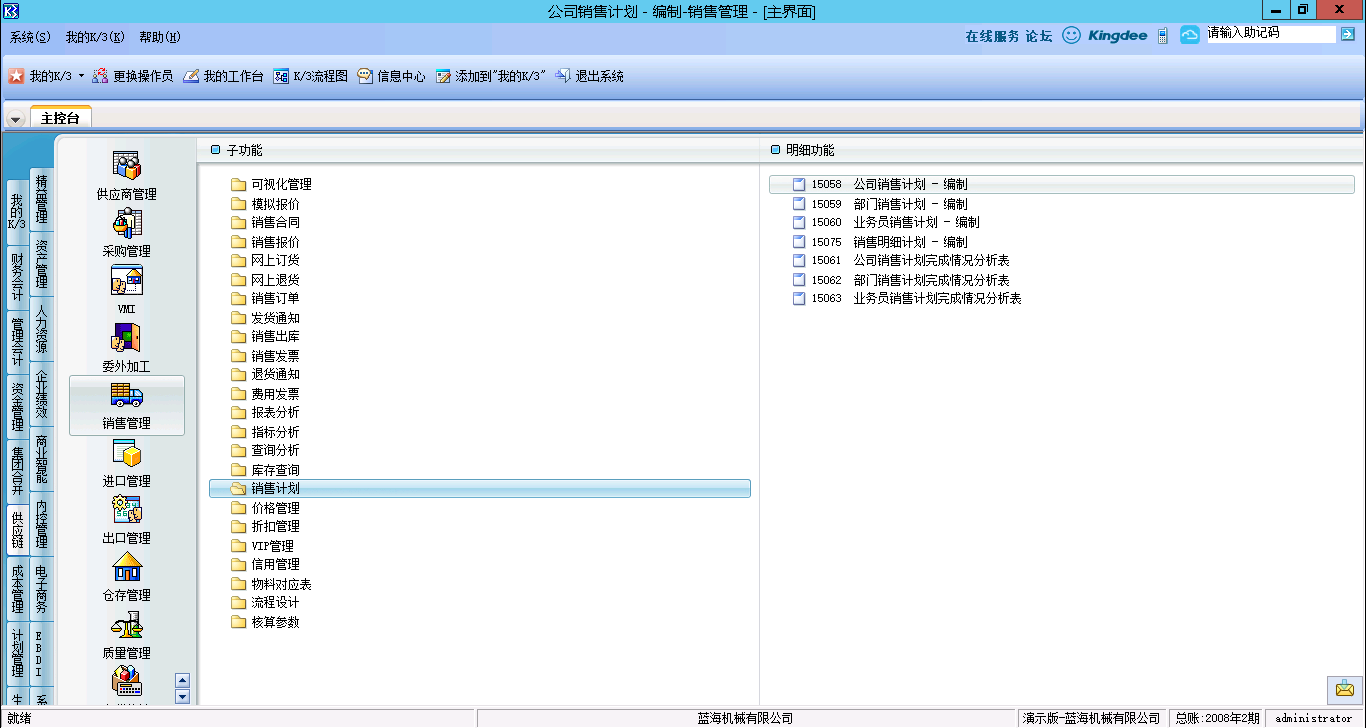Click the cloud icon near search box
Viewport: 1366px width, 728px height.
click(1190, 35)
